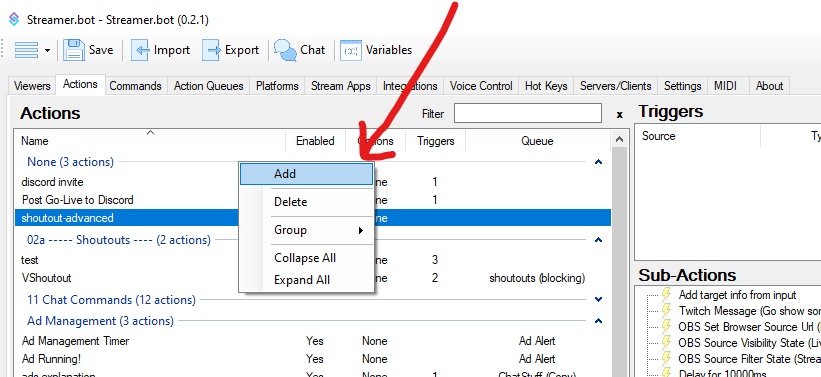Open the main menu list icon
The width and height of the screenshot is (821, 377).
(x=26, y=50)
